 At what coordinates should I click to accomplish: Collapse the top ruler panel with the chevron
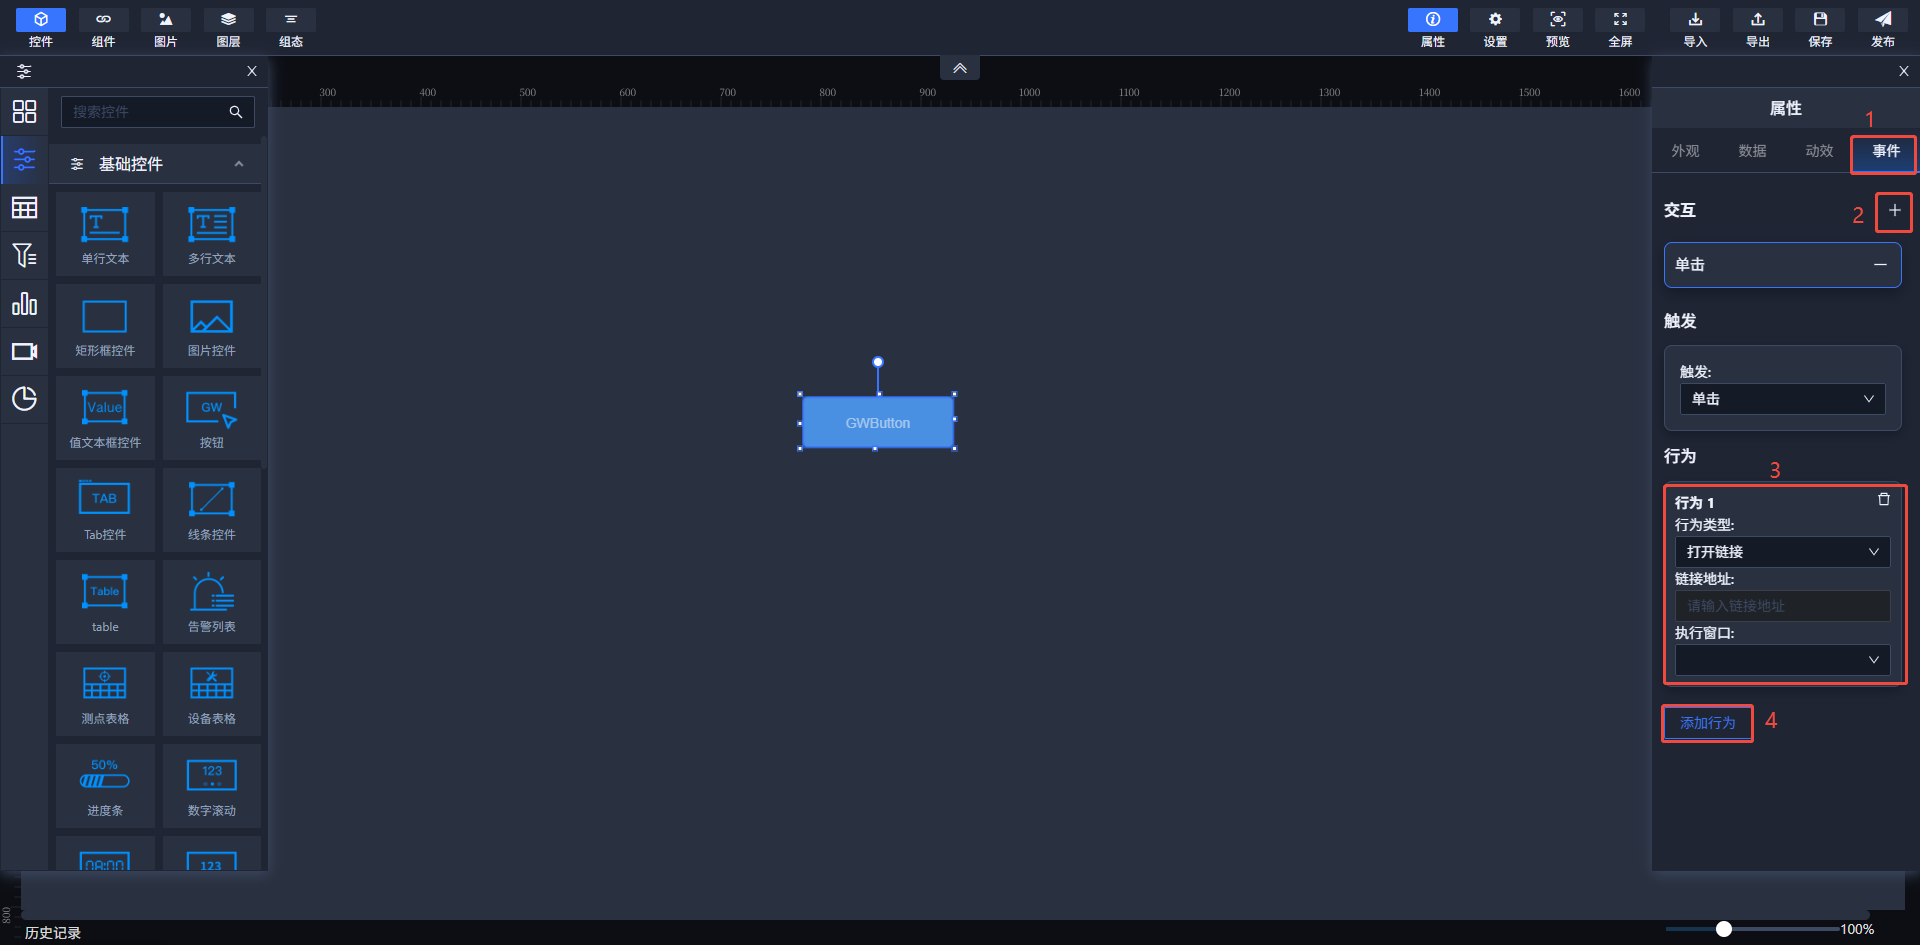[x=960, y=68]
